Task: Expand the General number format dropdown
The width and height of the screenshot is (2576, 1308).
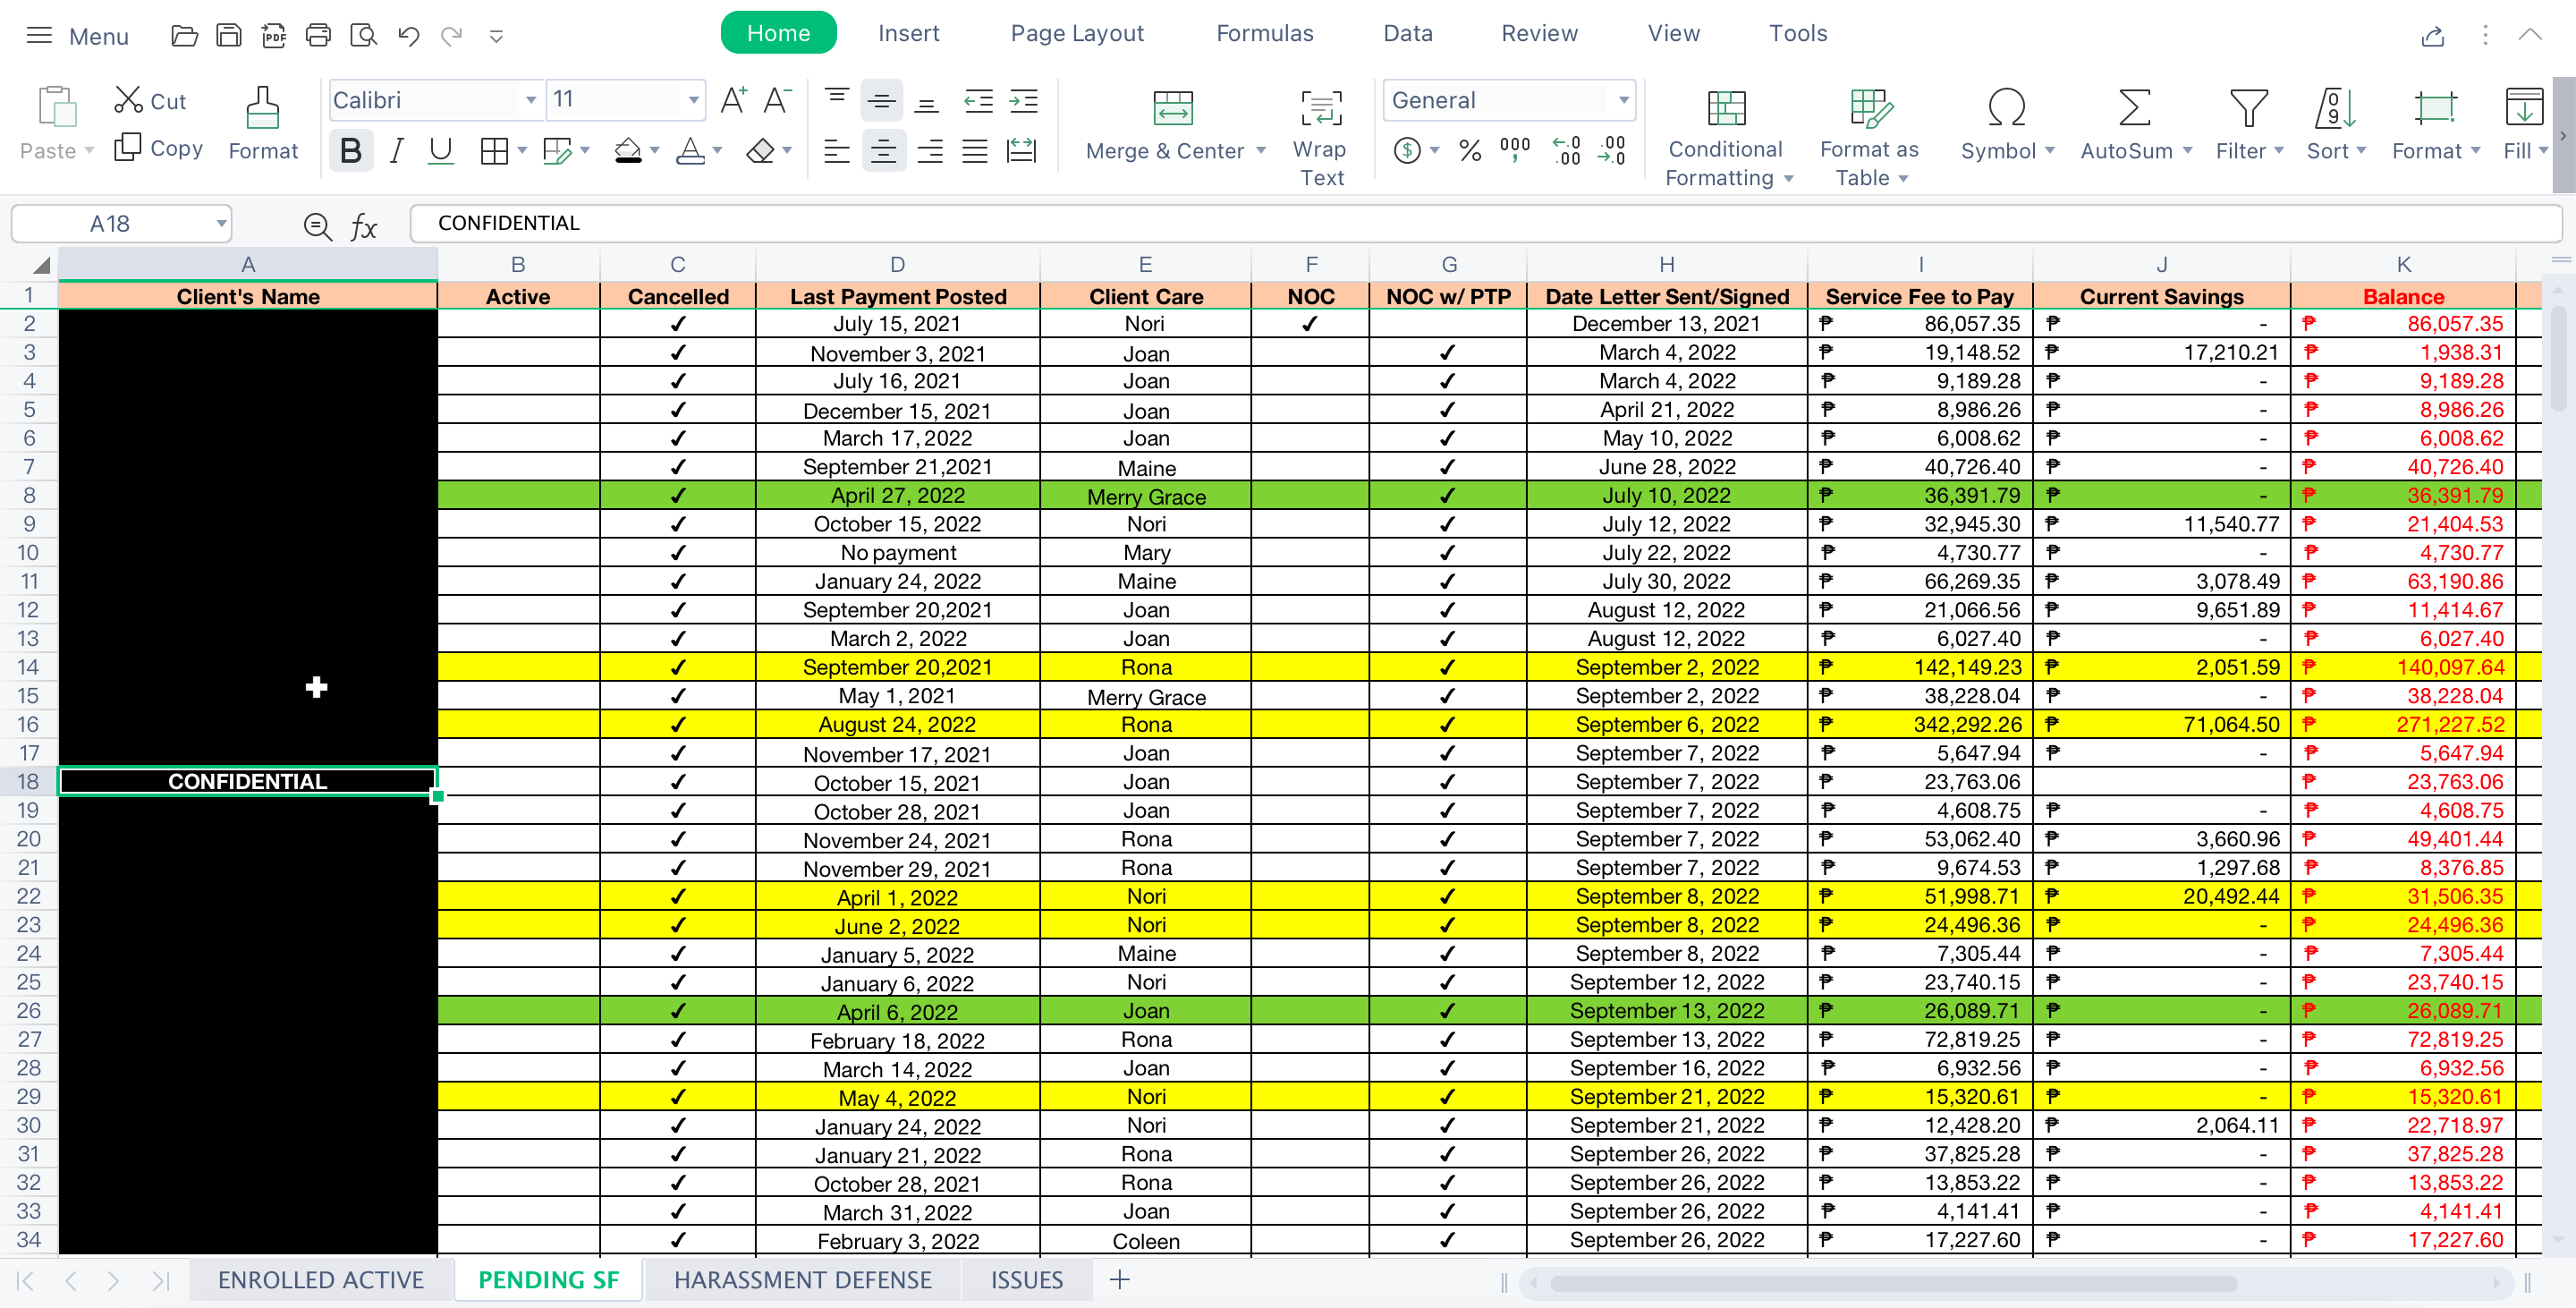Action: click(x=1623, y=100)
